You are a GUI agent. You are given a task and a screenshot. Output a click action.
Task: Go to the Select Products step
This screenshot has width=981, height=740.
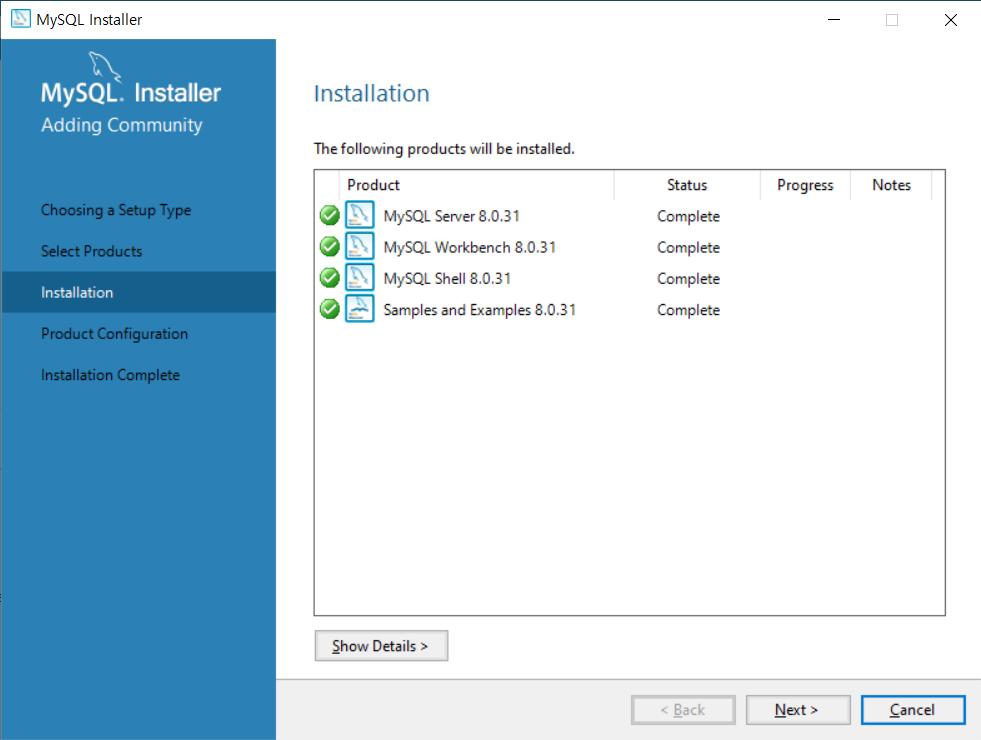coord(91,251)
